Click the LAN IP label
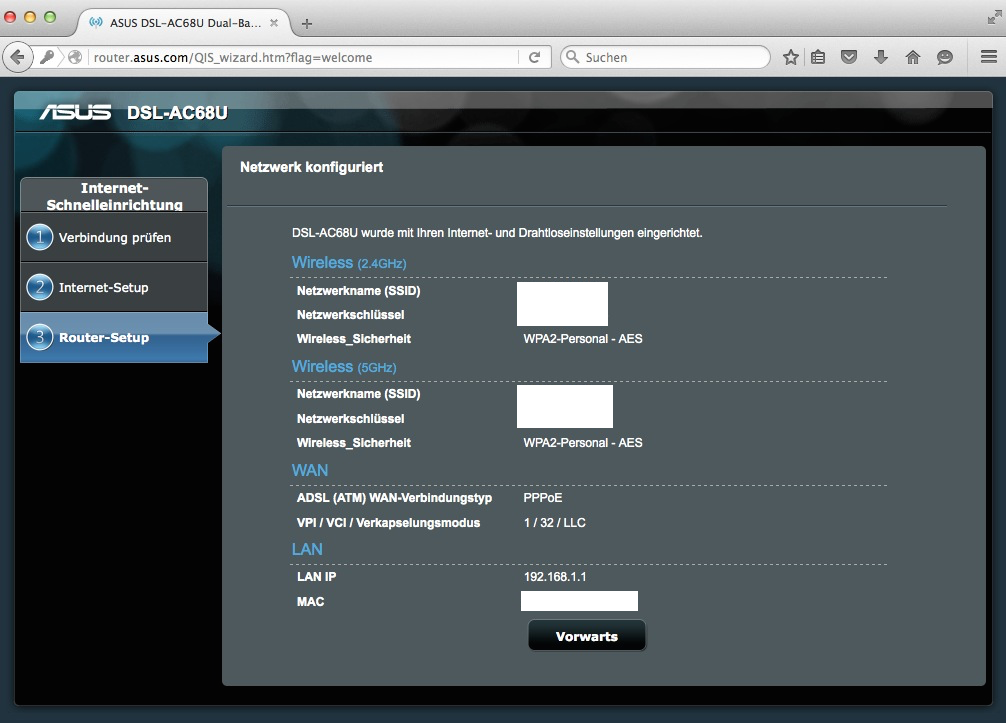 (x=316, y=577)
